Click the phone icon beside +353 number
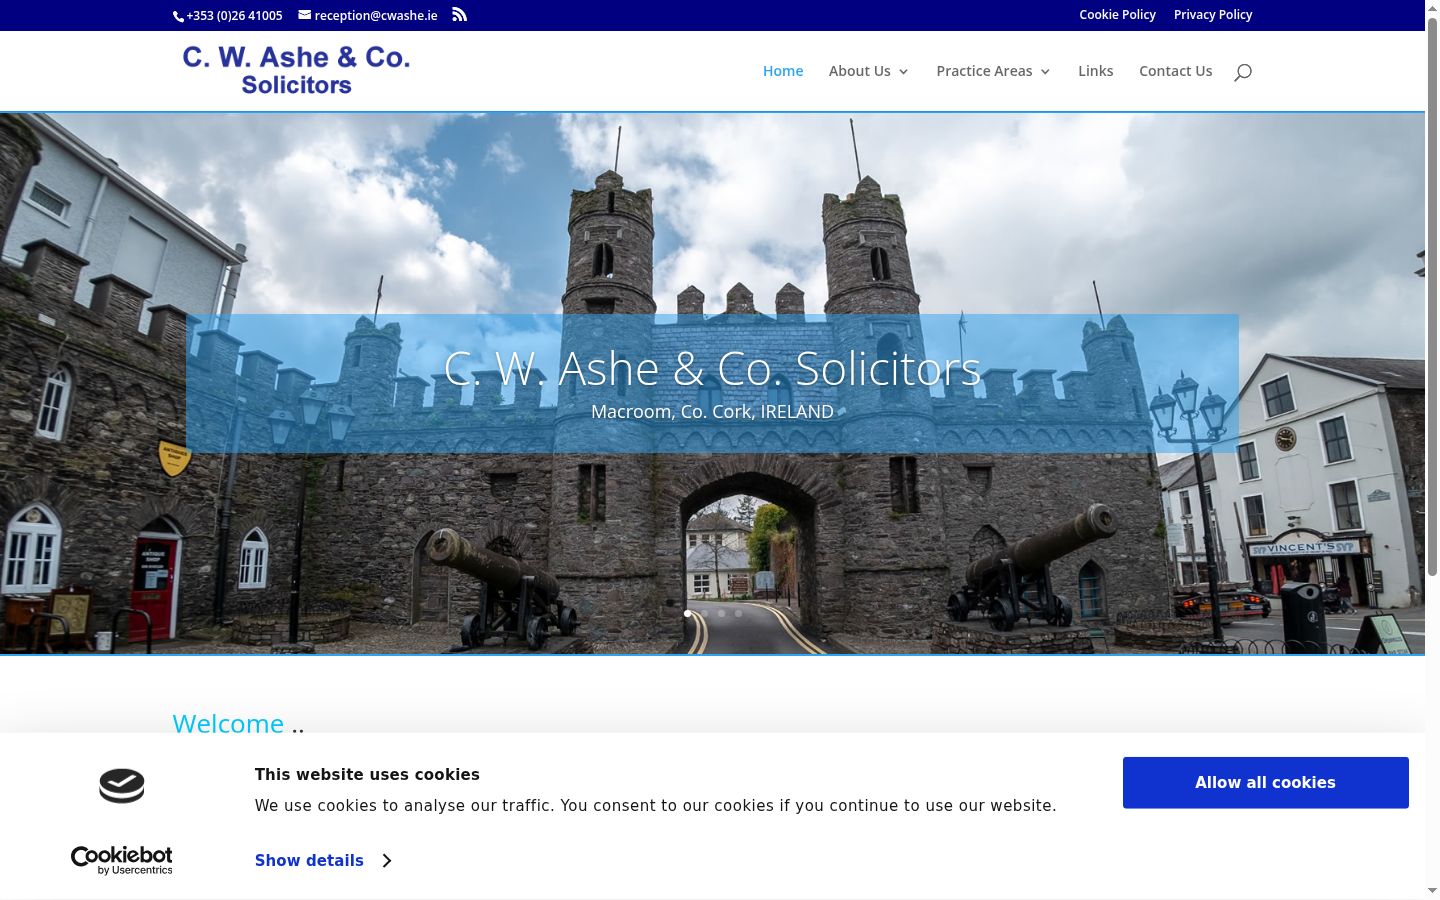1440x900 pixels. (179, 16)
